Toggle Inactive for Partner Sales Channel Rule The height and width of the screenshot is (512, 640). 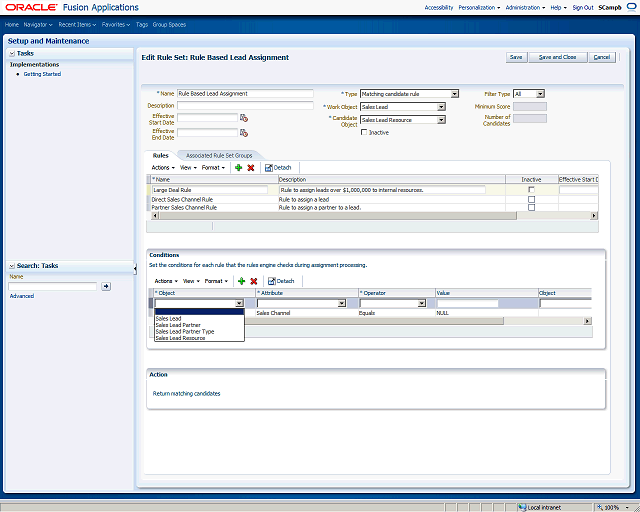tap(531, 207)
